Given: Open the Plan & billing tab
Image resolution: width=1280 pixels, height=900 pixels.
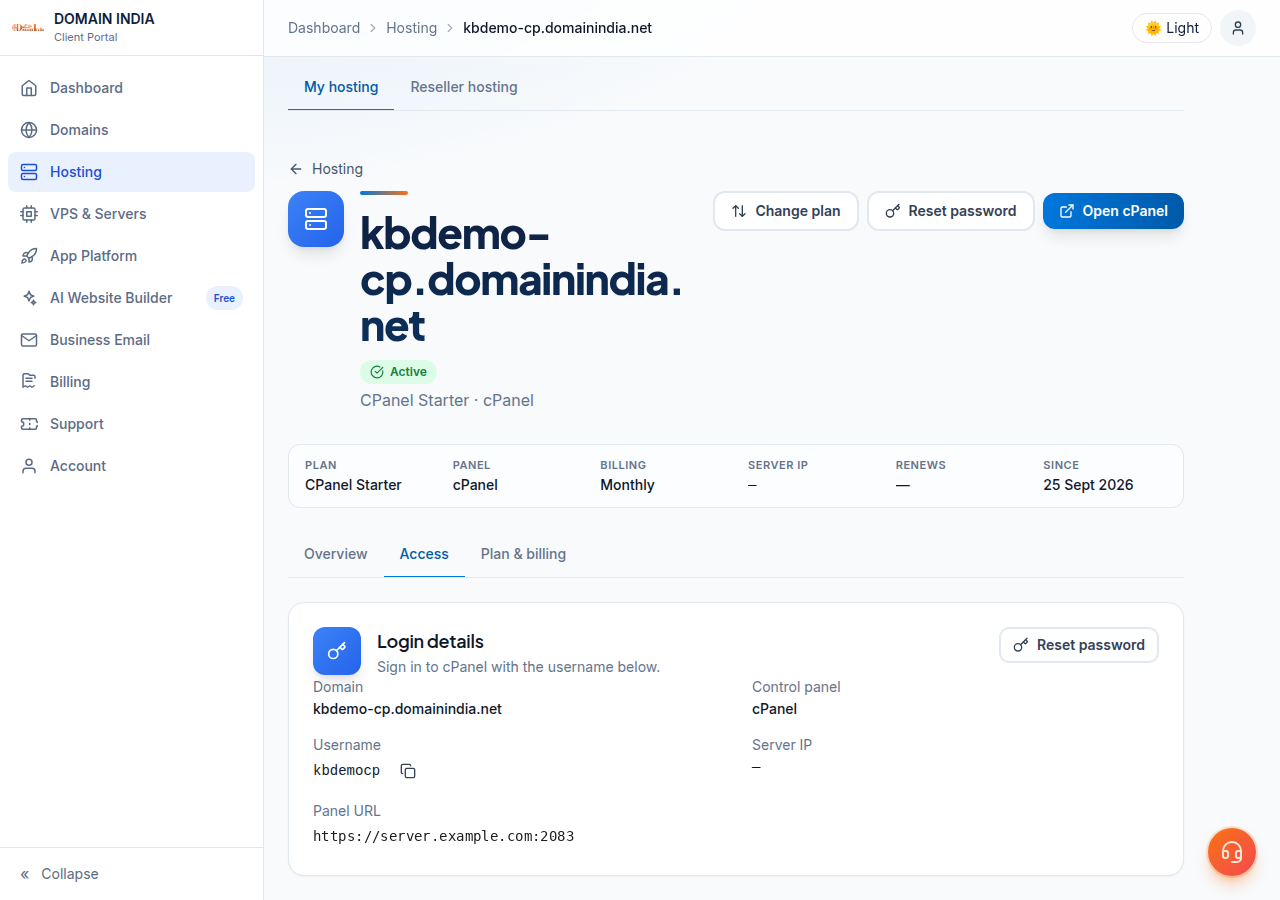Looking at the screenshot, I should (523, 554).
